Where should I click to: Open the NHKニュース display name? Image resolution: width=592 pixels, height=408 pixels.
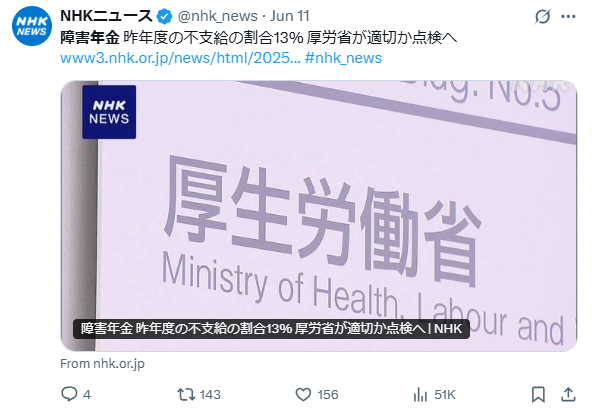tap(106, 16)
